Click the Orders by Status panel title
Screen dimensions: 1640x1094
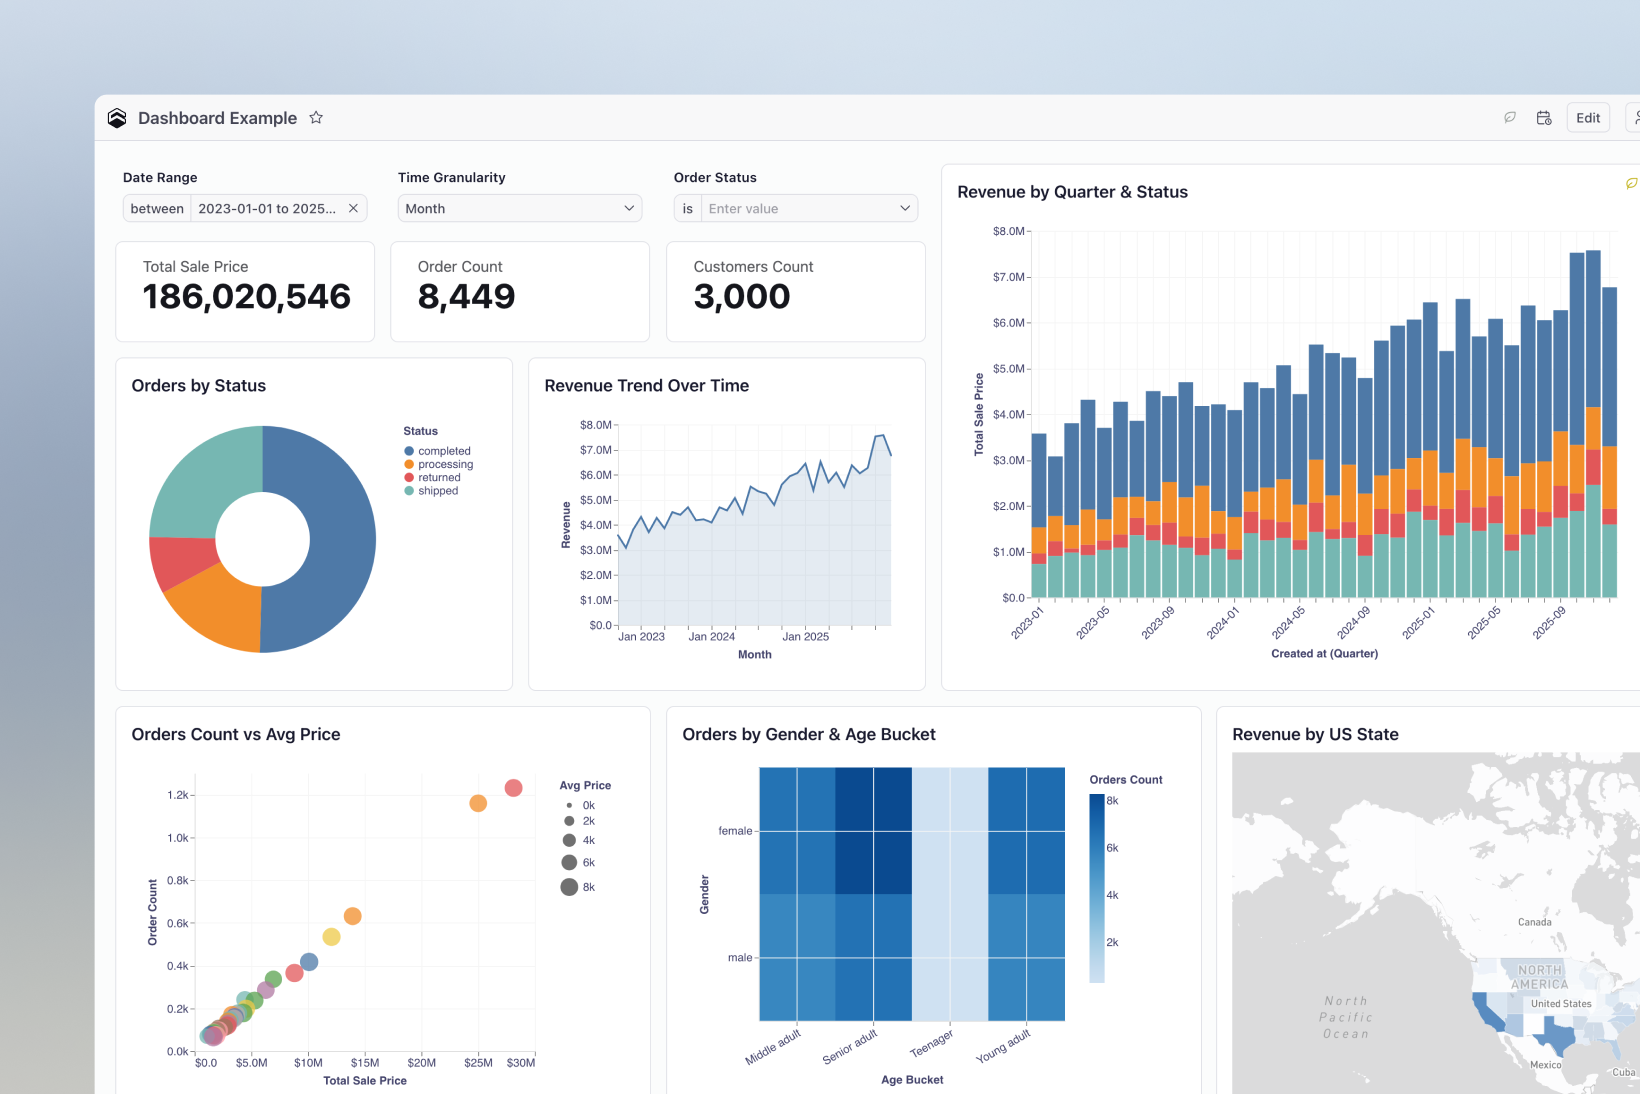tap(198, 386)
